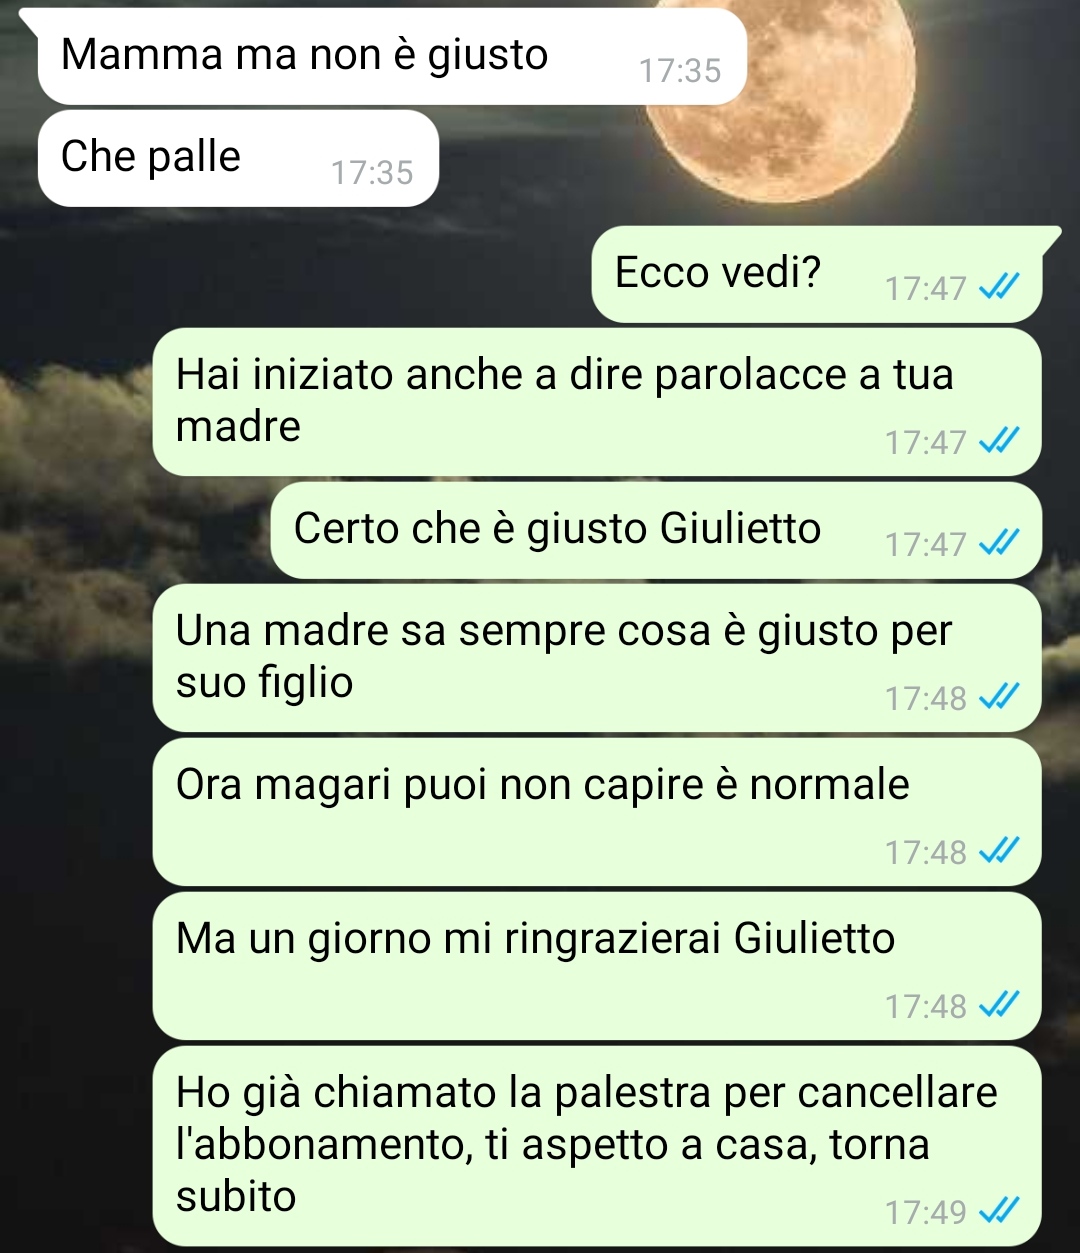Tap the "Ho già chiamato la palestra" message

597,1145
